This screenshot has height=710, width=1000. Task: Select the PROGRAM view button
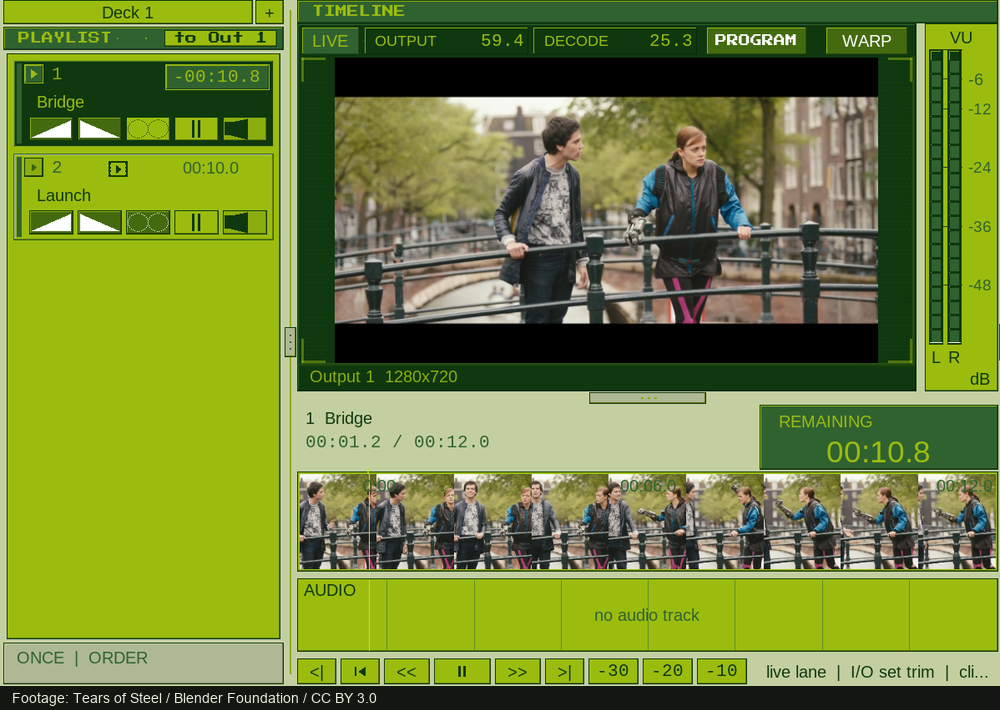click(755, 40)
